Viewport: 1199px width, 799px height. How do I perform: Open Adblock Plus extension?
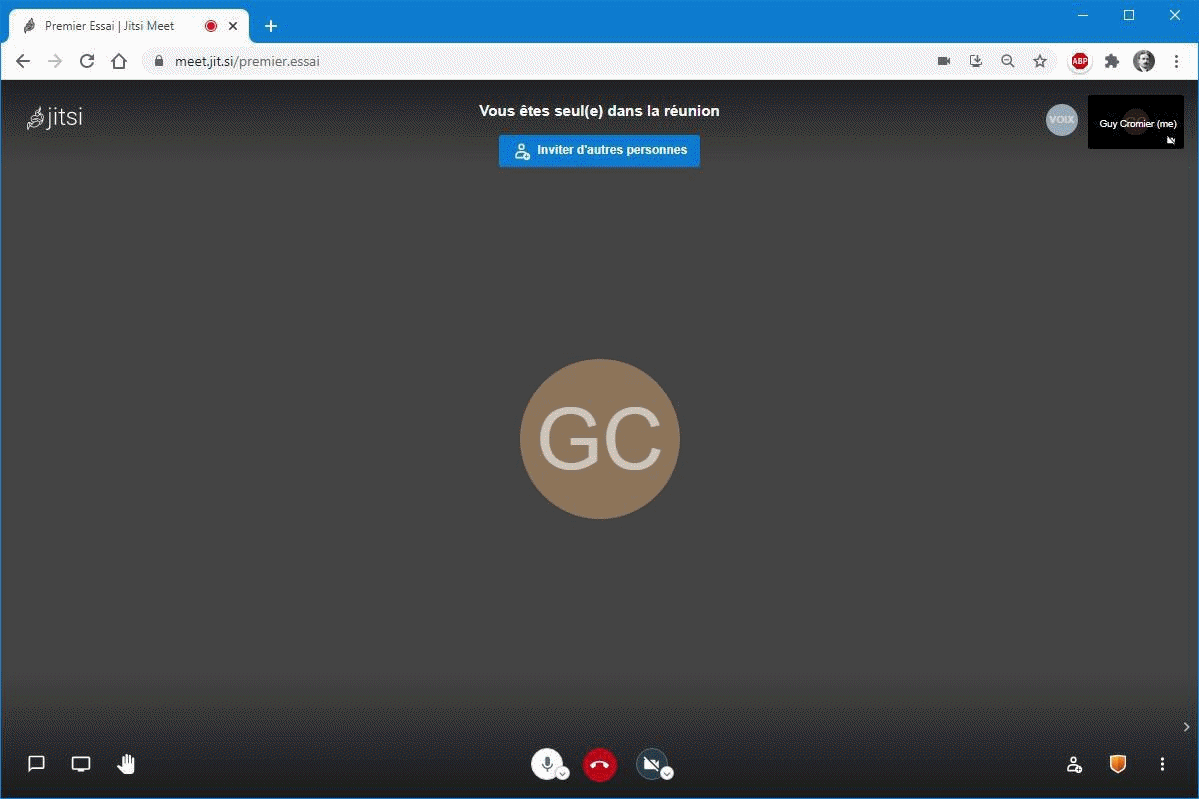(x=1080, y=61)
